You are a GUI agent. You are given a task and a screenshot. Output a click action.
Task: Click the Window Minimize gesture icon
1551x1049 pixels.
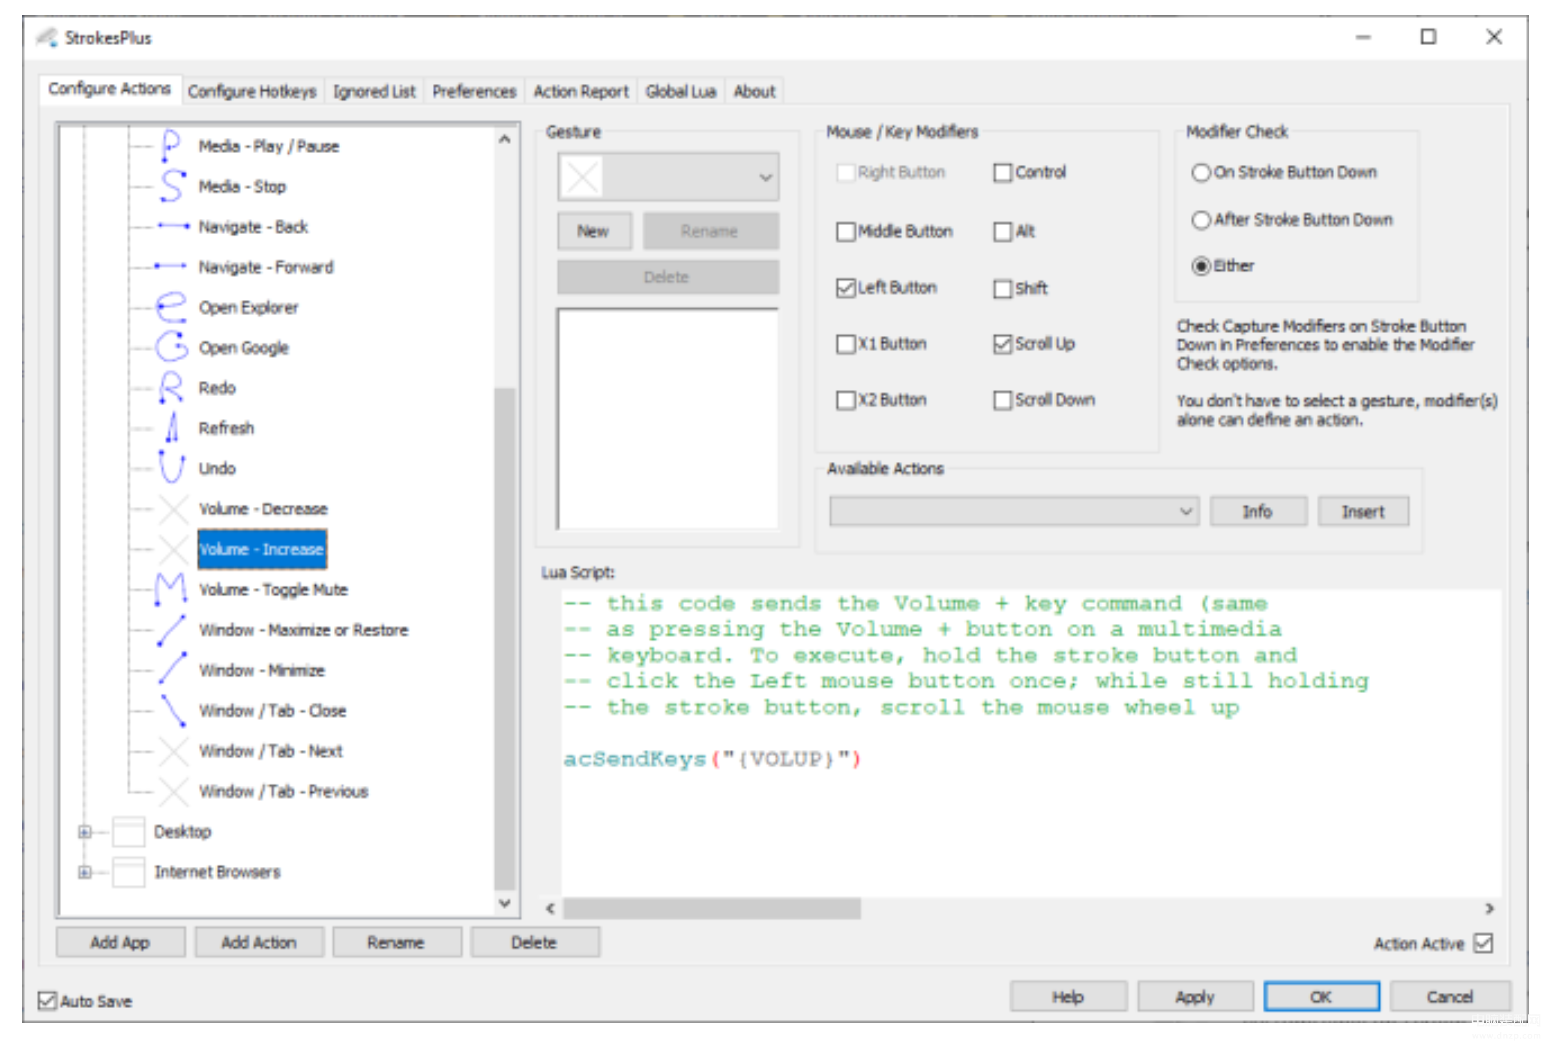[171, 670]
